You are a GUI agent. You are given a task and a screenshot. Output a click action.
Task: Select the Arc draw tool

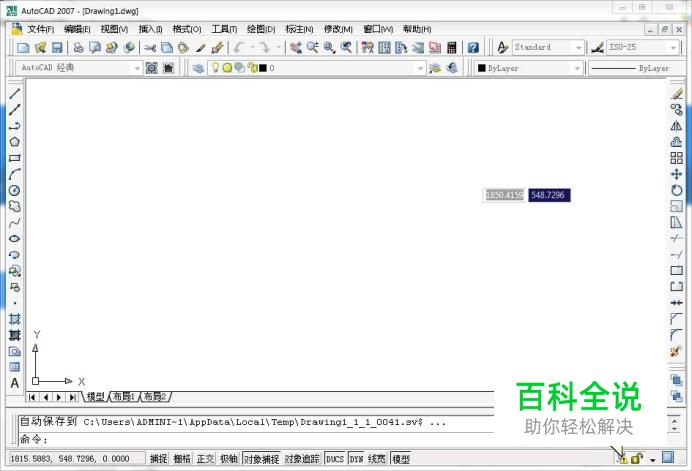(x=15, y=174)
